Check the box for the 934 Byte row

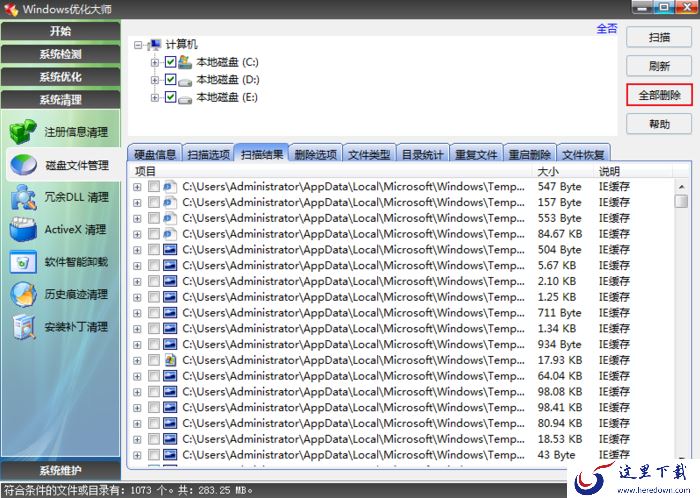tap(154, 344)
